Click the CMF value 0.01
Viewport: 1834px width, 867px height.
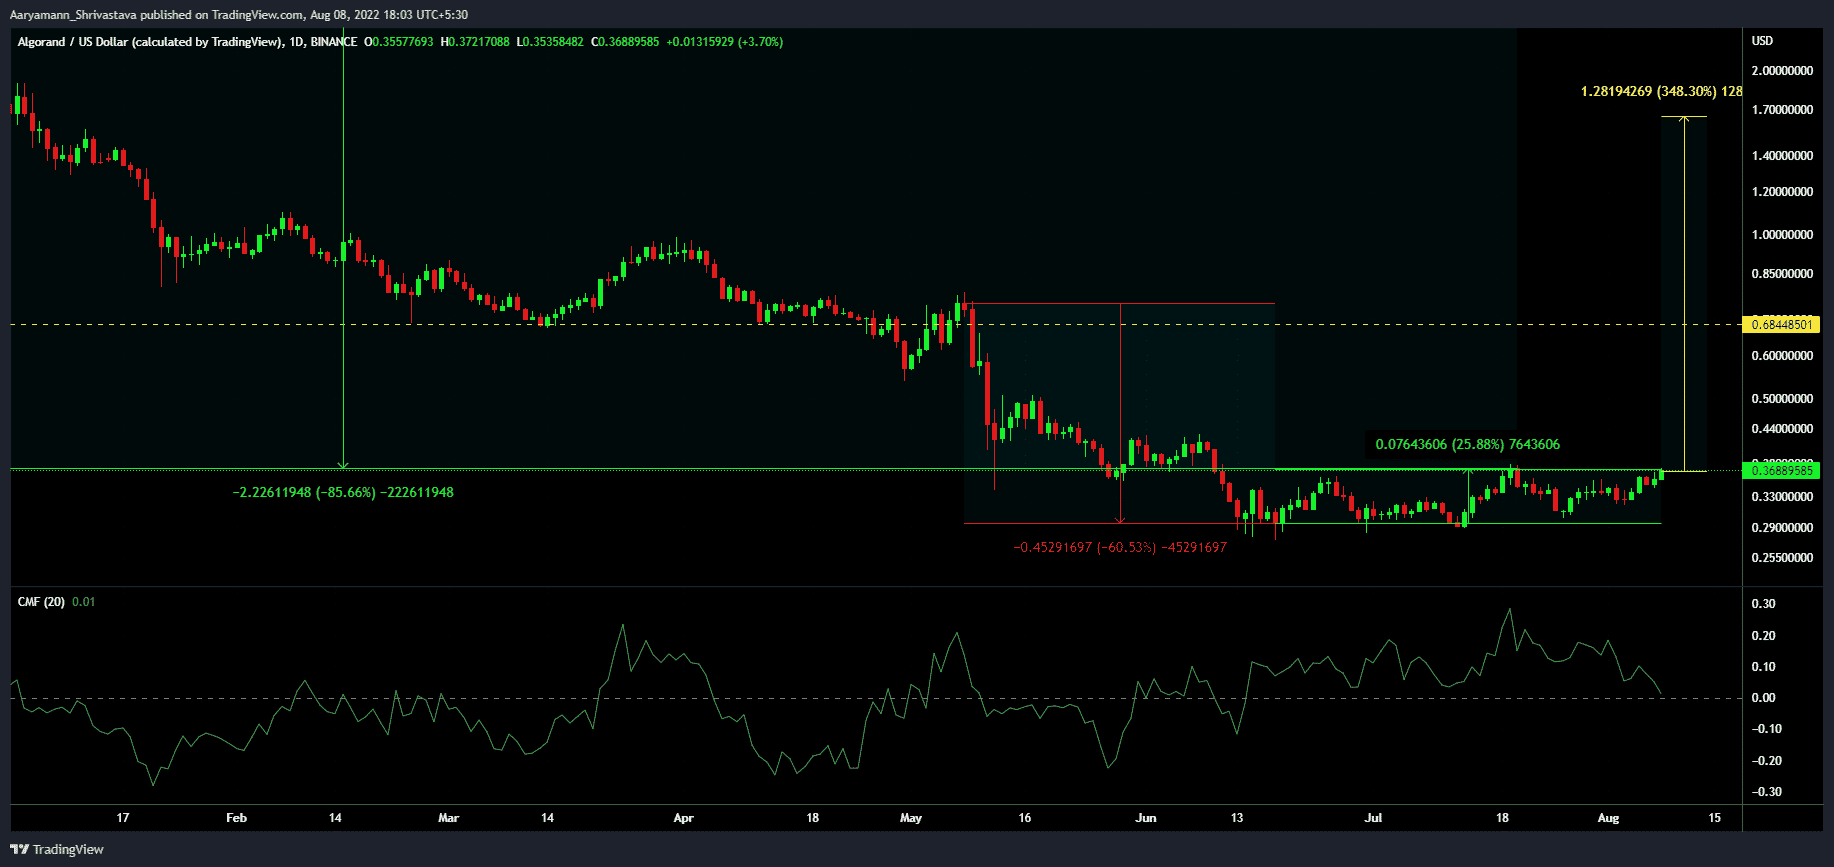(x=84, y=602)
